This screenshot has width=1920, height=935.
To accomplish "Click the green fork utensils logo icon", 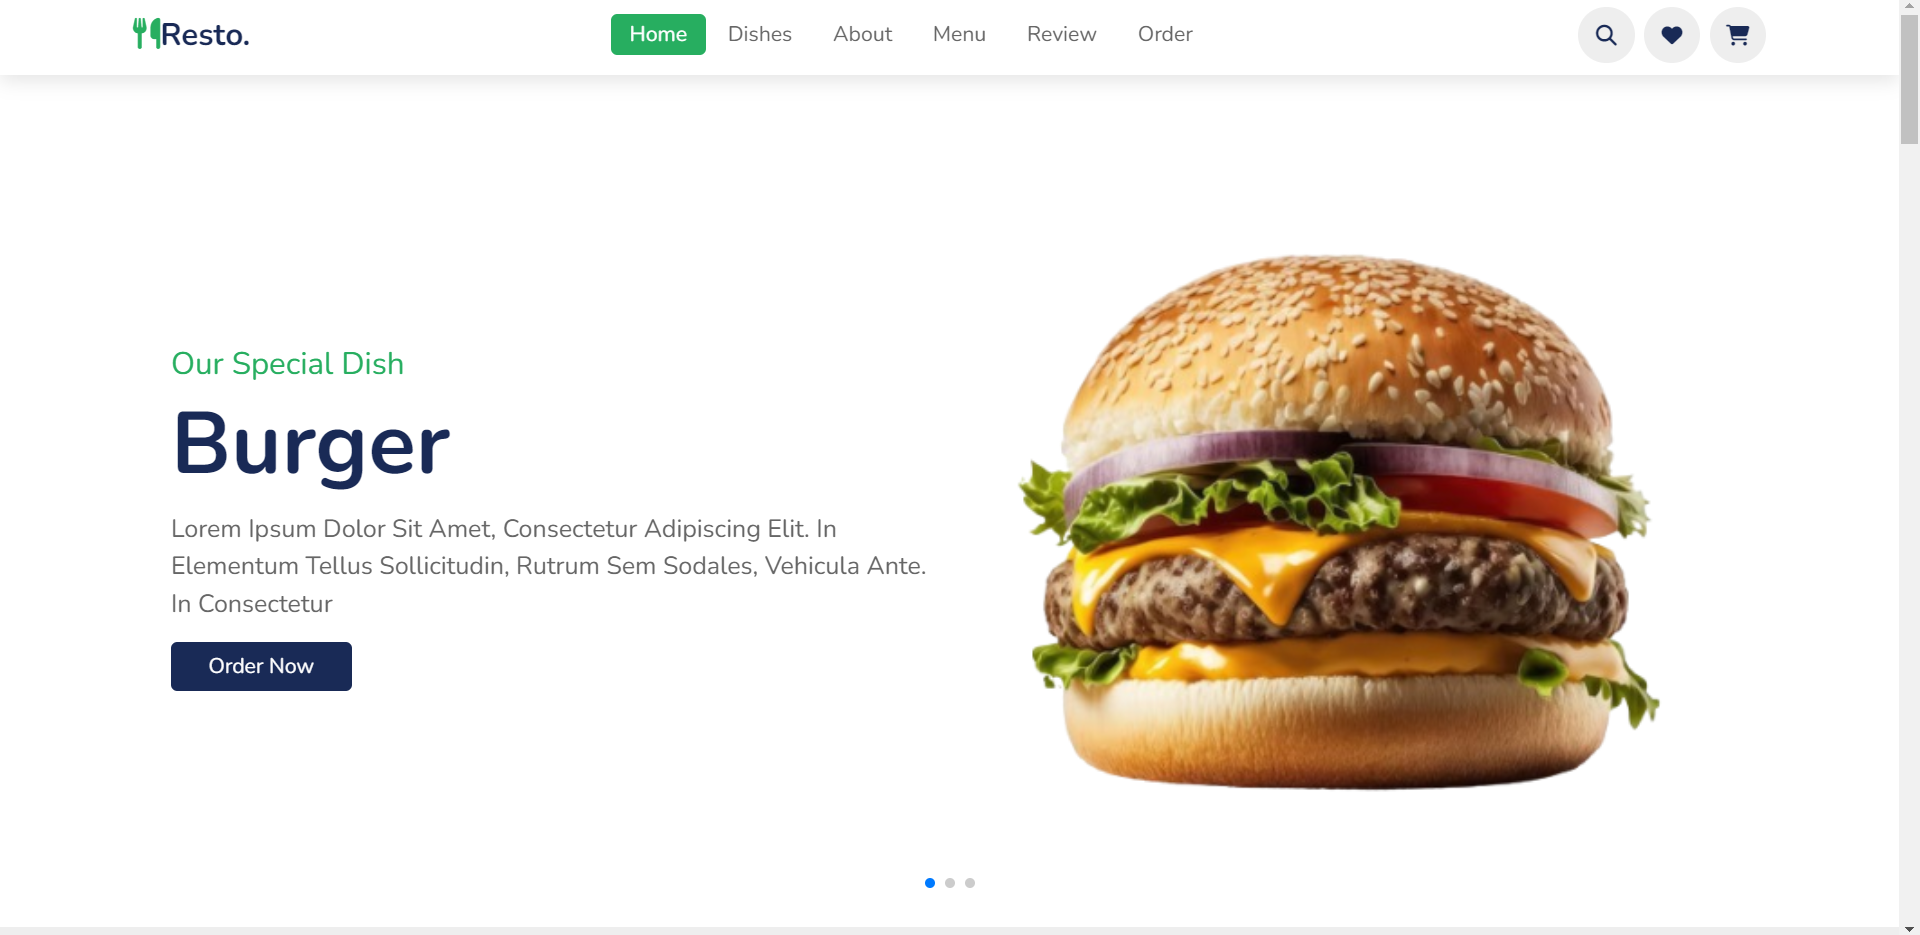I will click(x=147, y=33).
